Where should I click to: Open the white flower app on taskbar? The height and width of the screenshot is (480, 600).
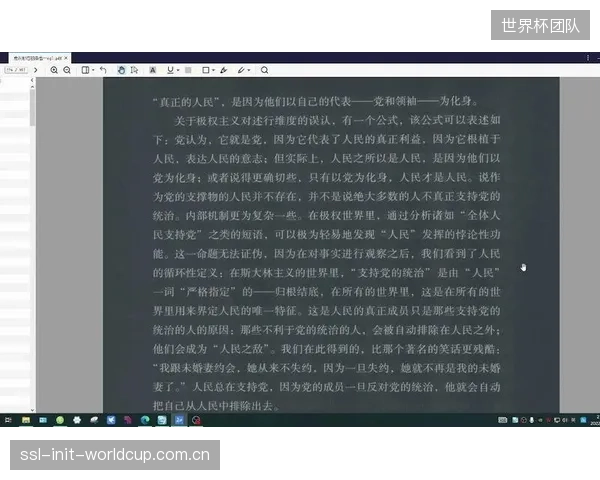77,420
